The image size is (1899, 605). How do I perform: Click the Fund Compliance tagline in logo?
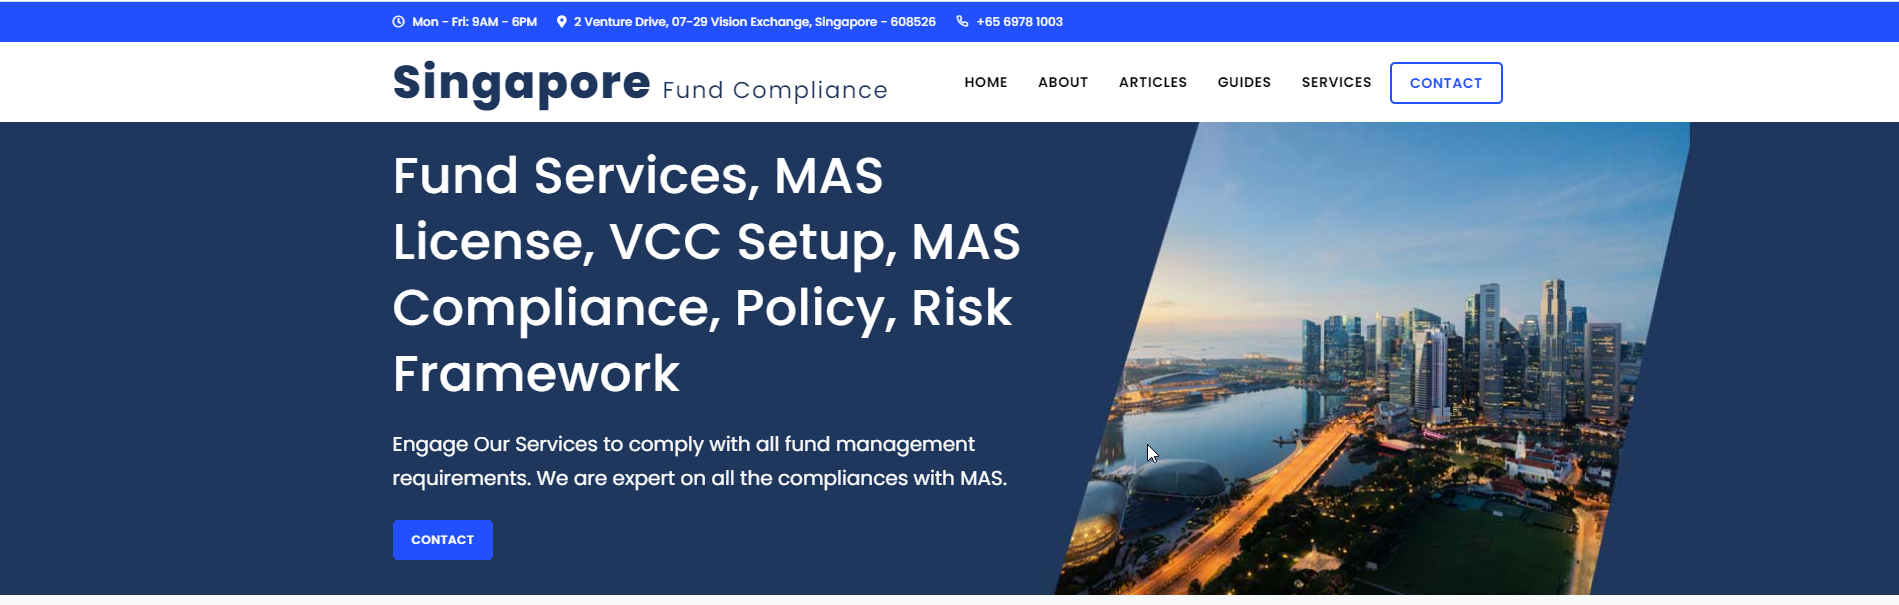click(774, 90)
